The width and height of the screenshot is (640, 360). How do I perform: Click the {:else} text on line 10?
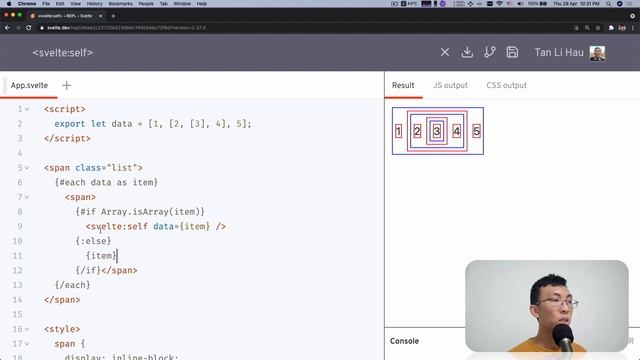(x=93, y=241)
